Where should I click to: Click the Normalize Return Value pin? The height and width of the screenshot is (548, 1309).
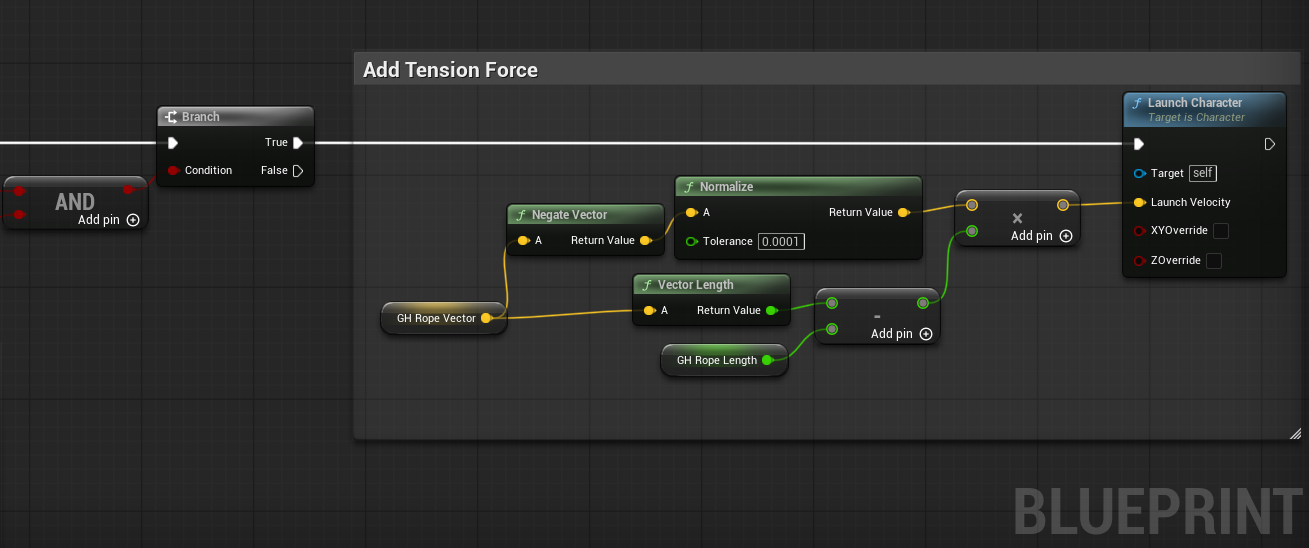pyautogui.click(x=903, y=212)
